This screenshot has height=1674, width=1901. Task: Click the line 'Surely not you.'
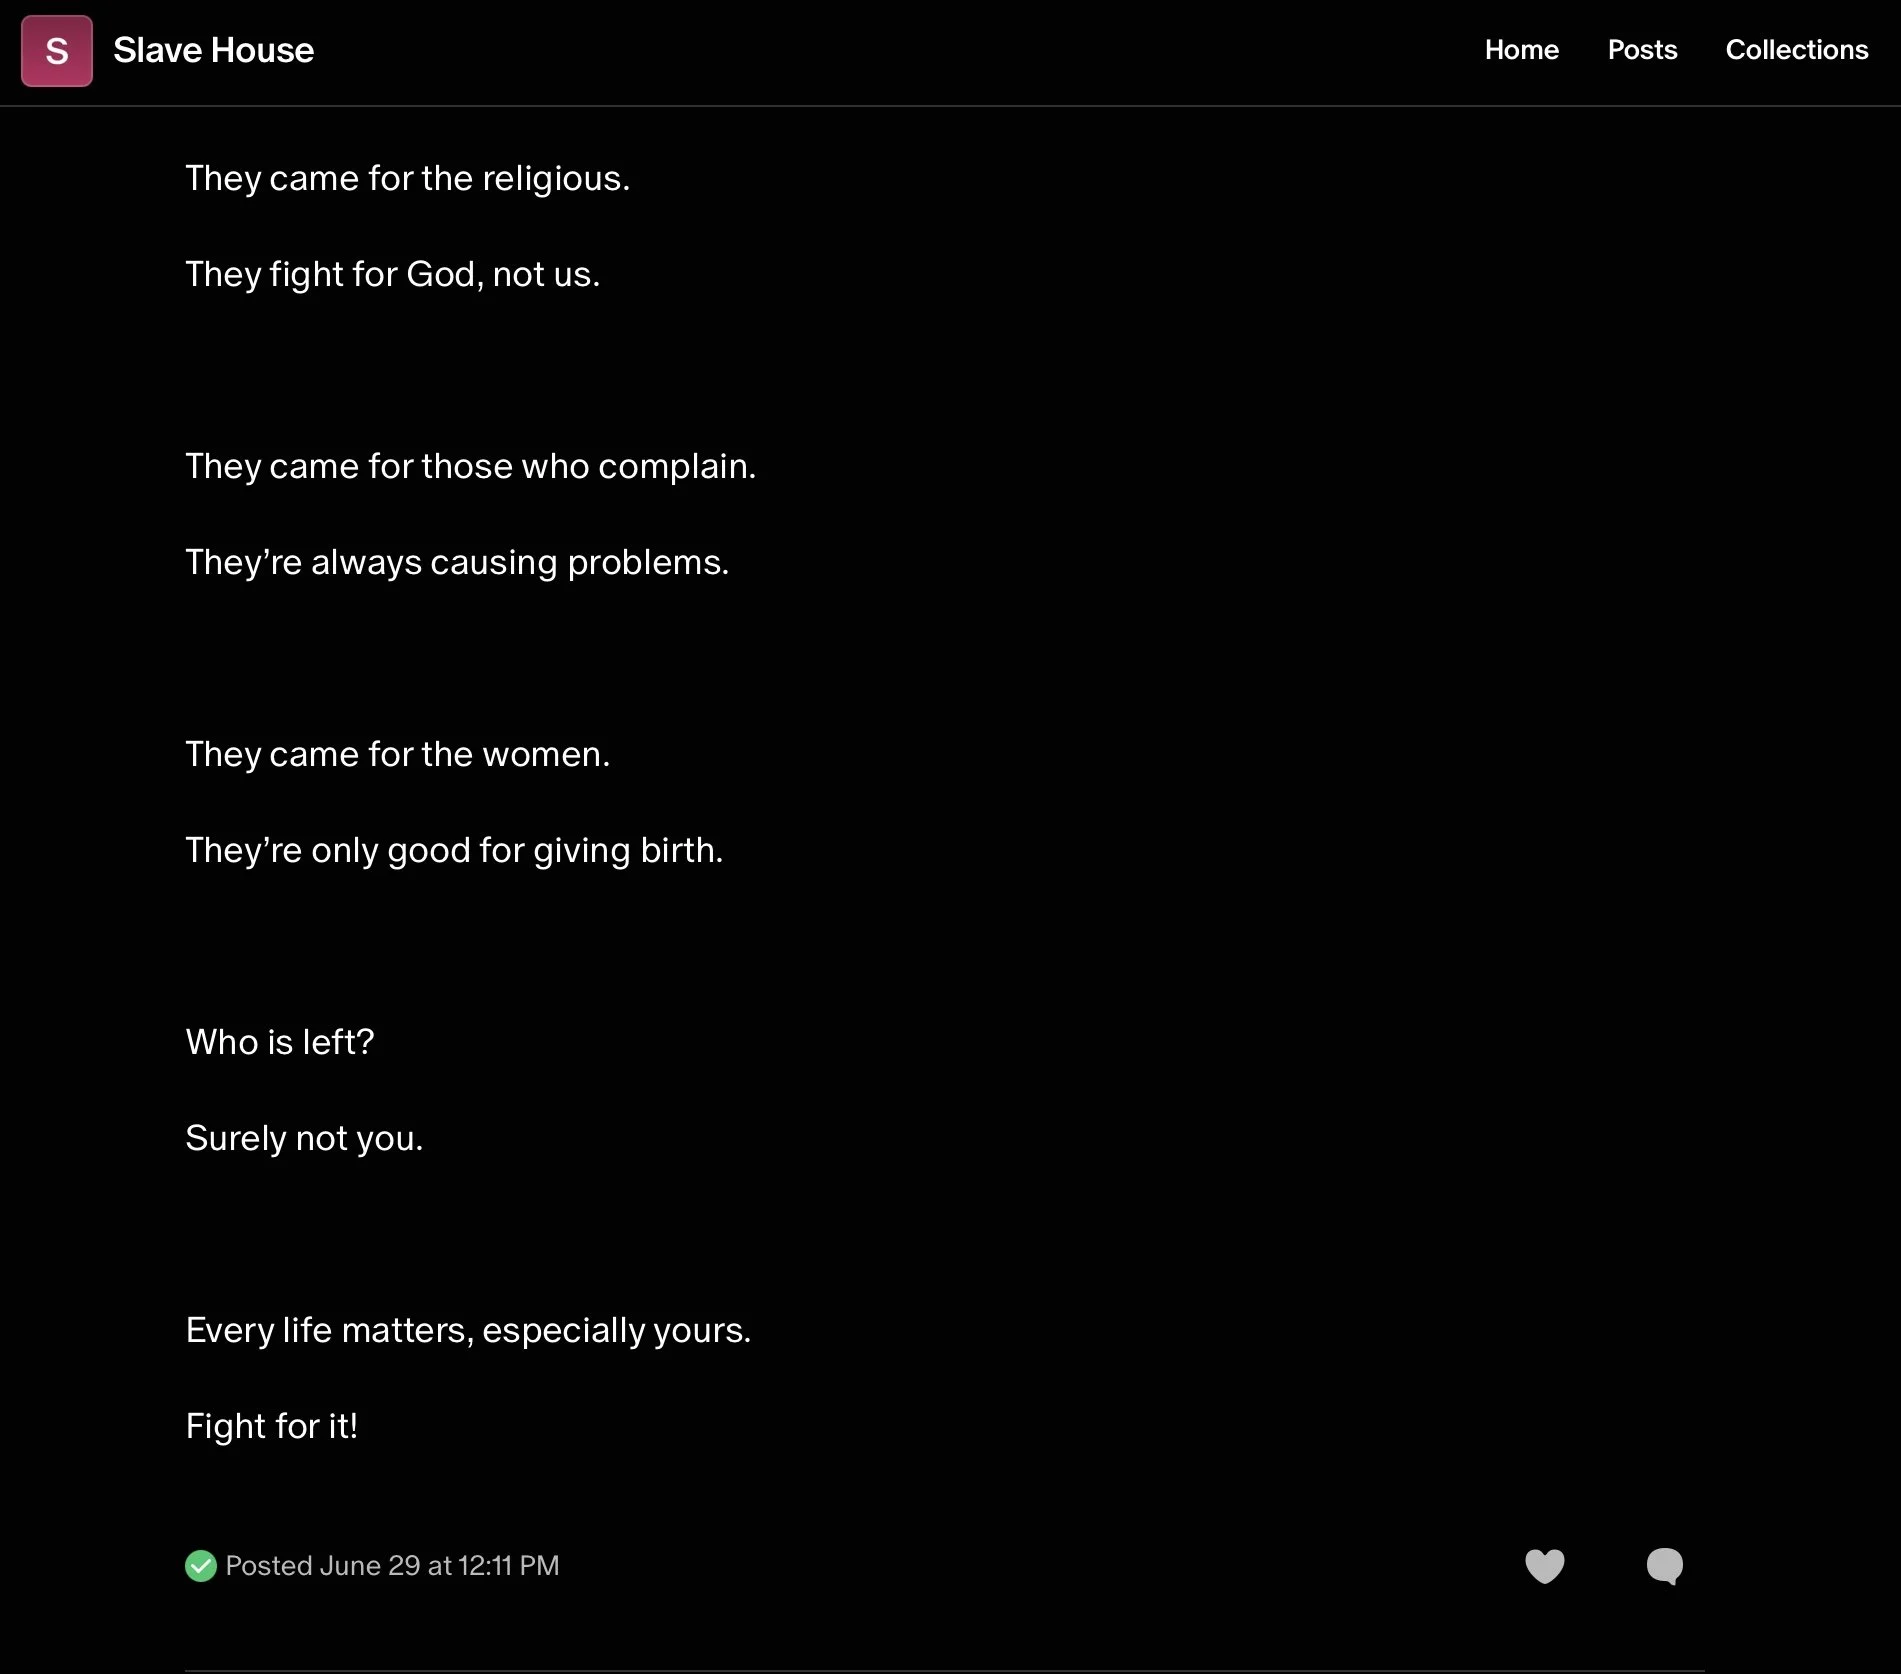tap(304, 1138)
